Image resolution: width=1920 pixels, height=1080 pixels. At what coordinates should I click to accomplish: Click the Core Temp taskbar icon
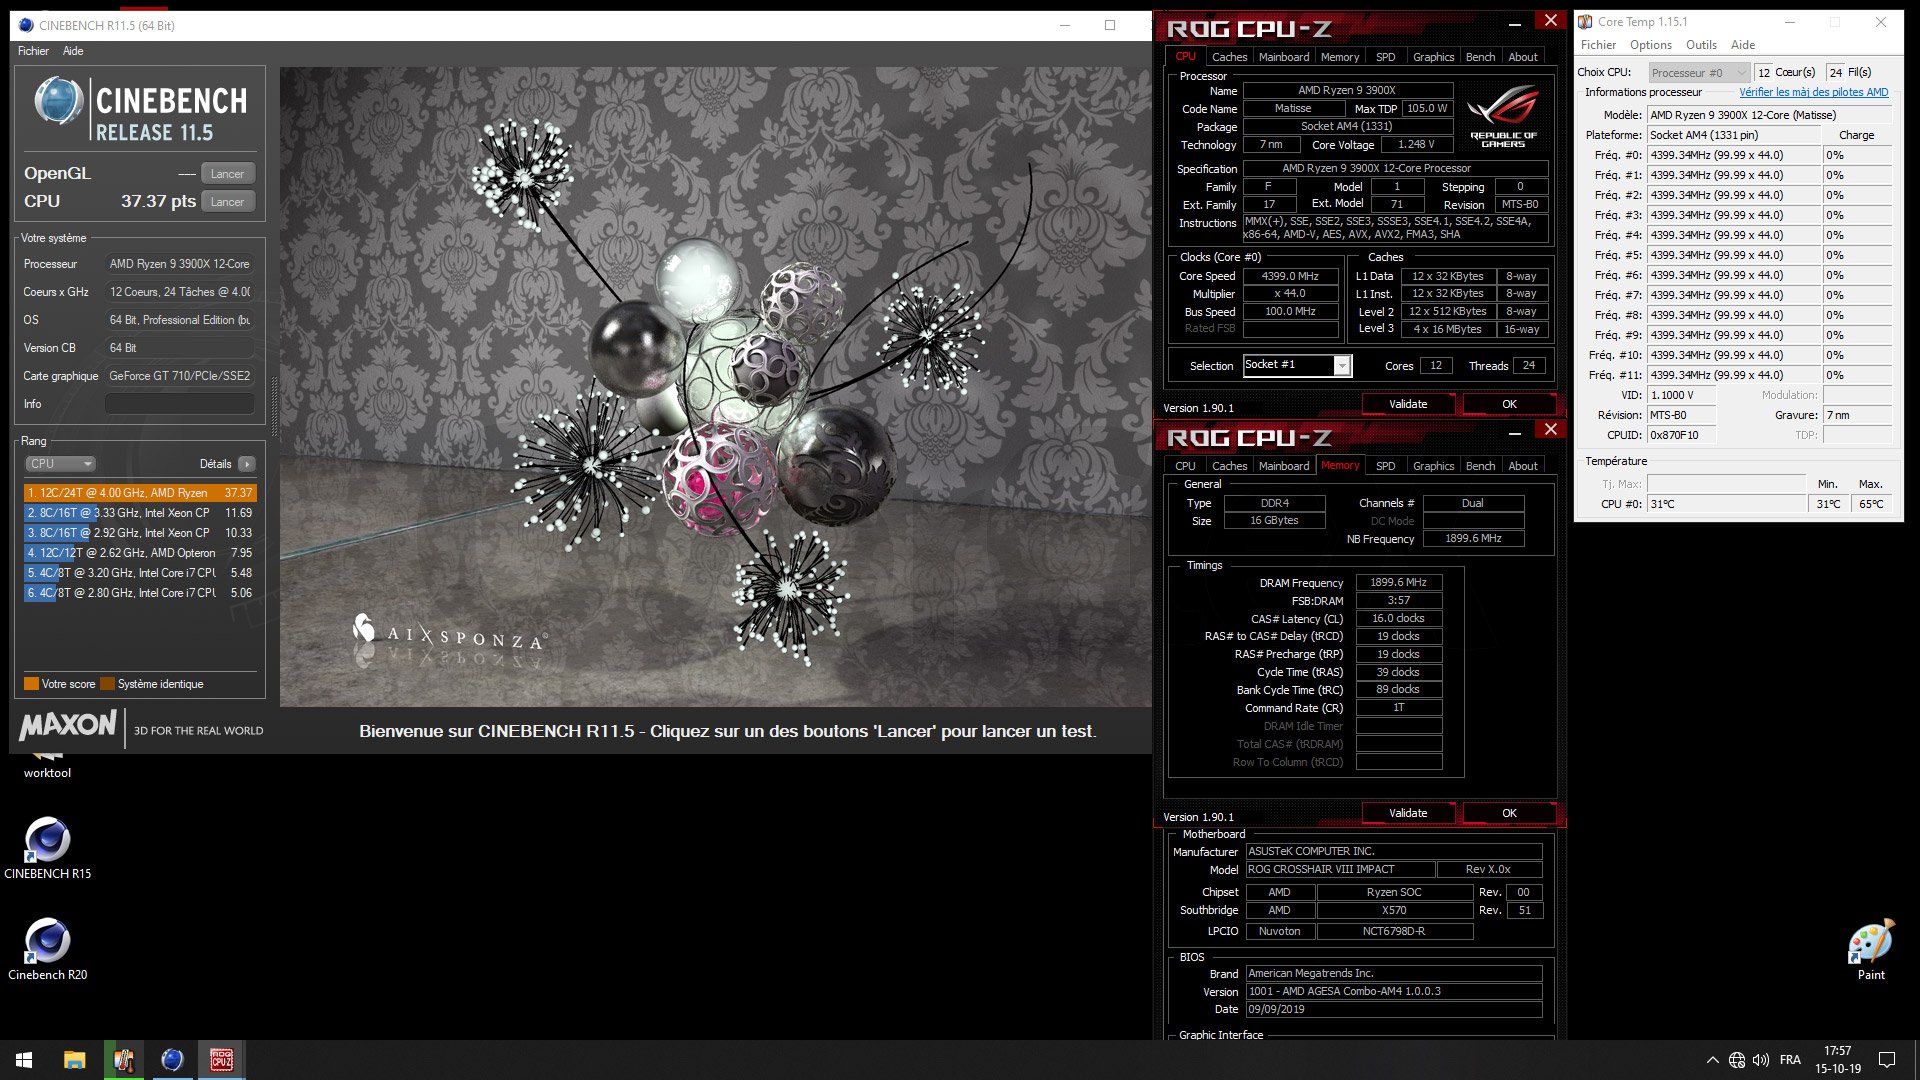pyautogui.click(x=124, y=1060)
